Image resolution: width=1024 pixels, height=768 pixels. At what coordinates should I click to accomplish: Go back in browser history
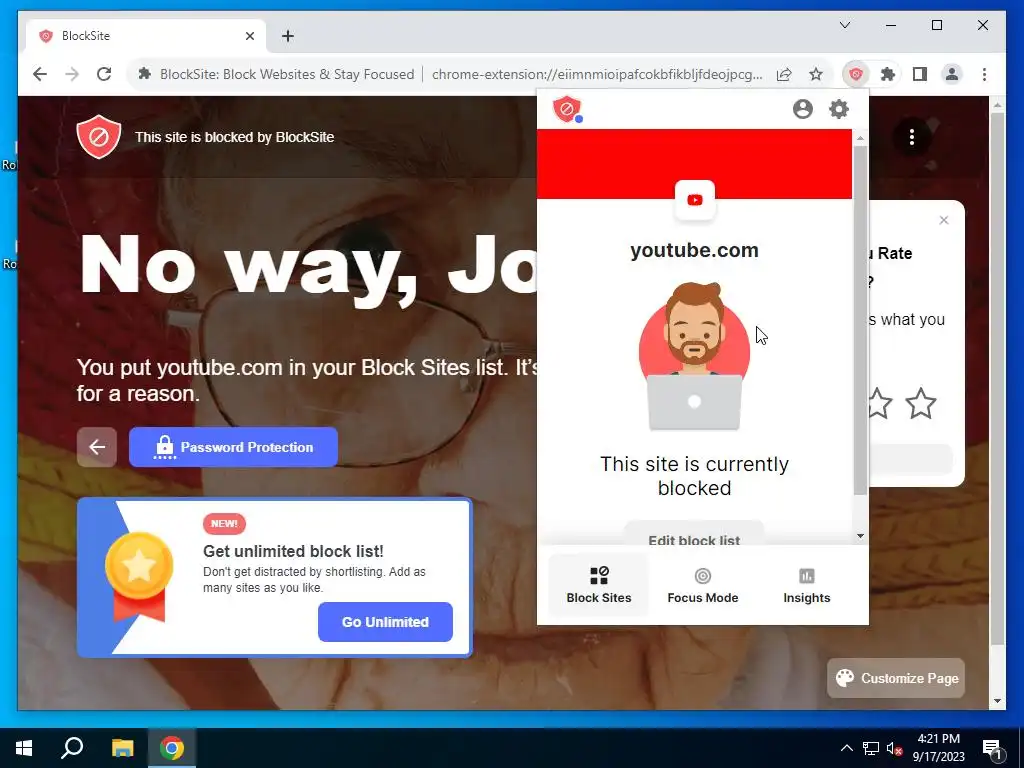click(40, 74)
